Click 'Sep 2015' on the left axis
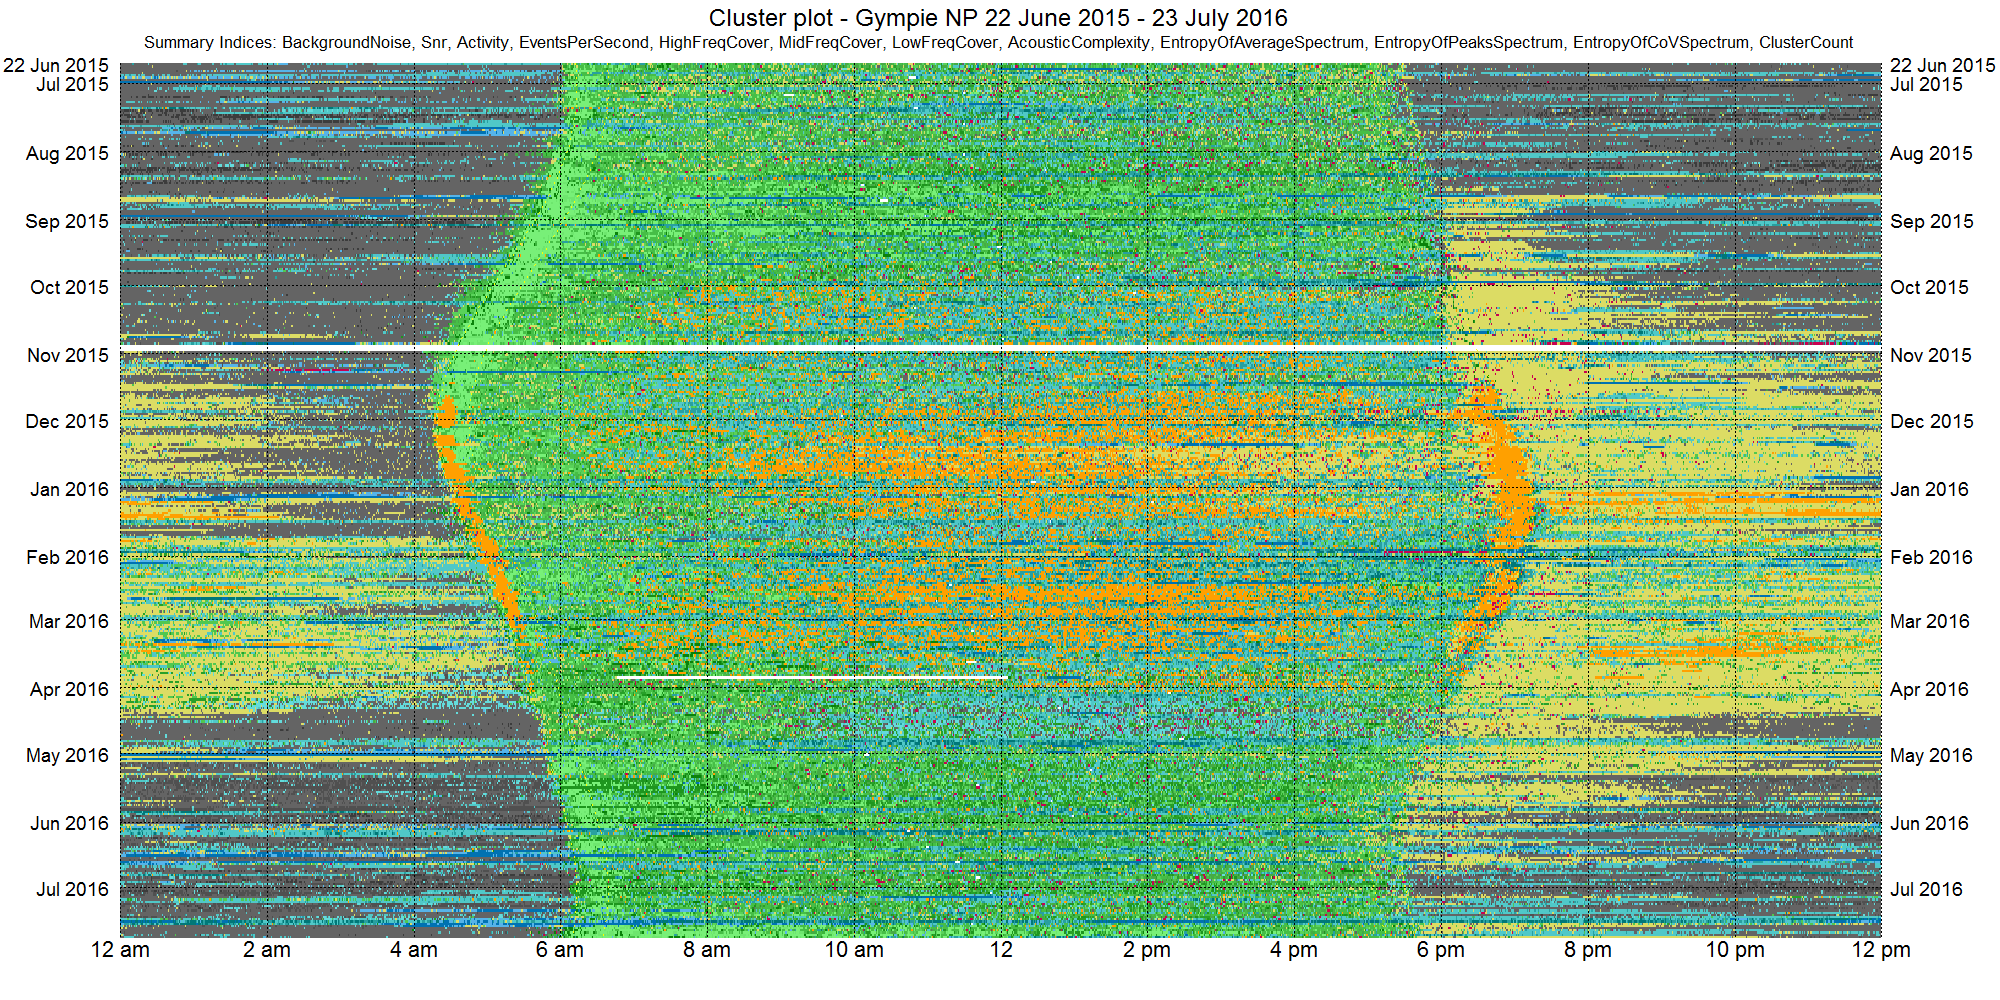 point(67,221)
